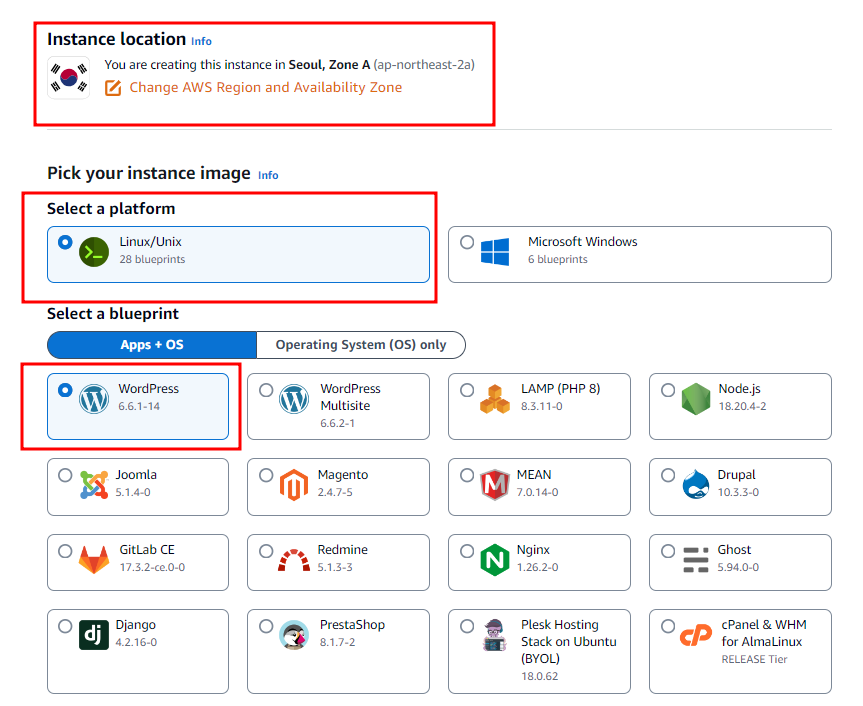Select the Redmine radio button
This screenshot has height=706, width=863.
(x=266, y=550)
